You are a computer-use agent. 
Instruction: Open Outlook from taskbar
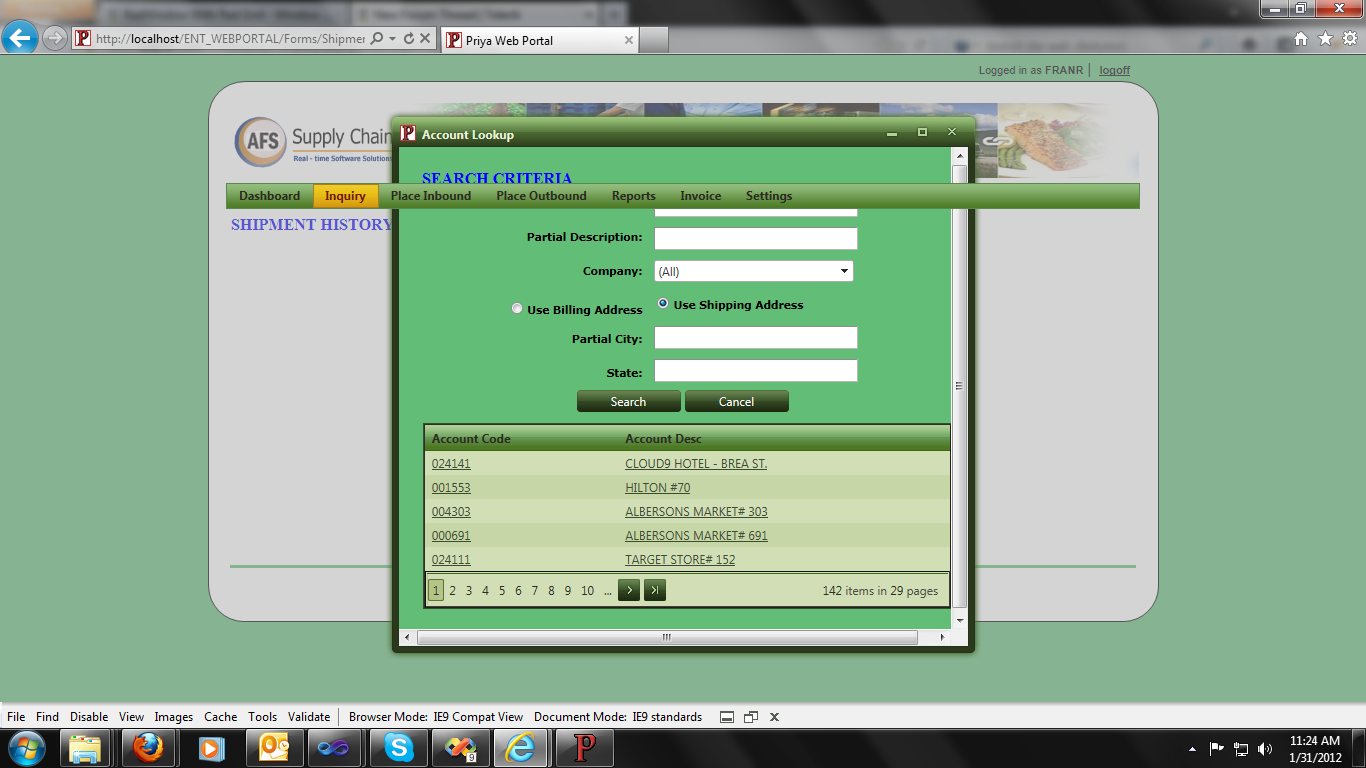(x=272, y=748)
